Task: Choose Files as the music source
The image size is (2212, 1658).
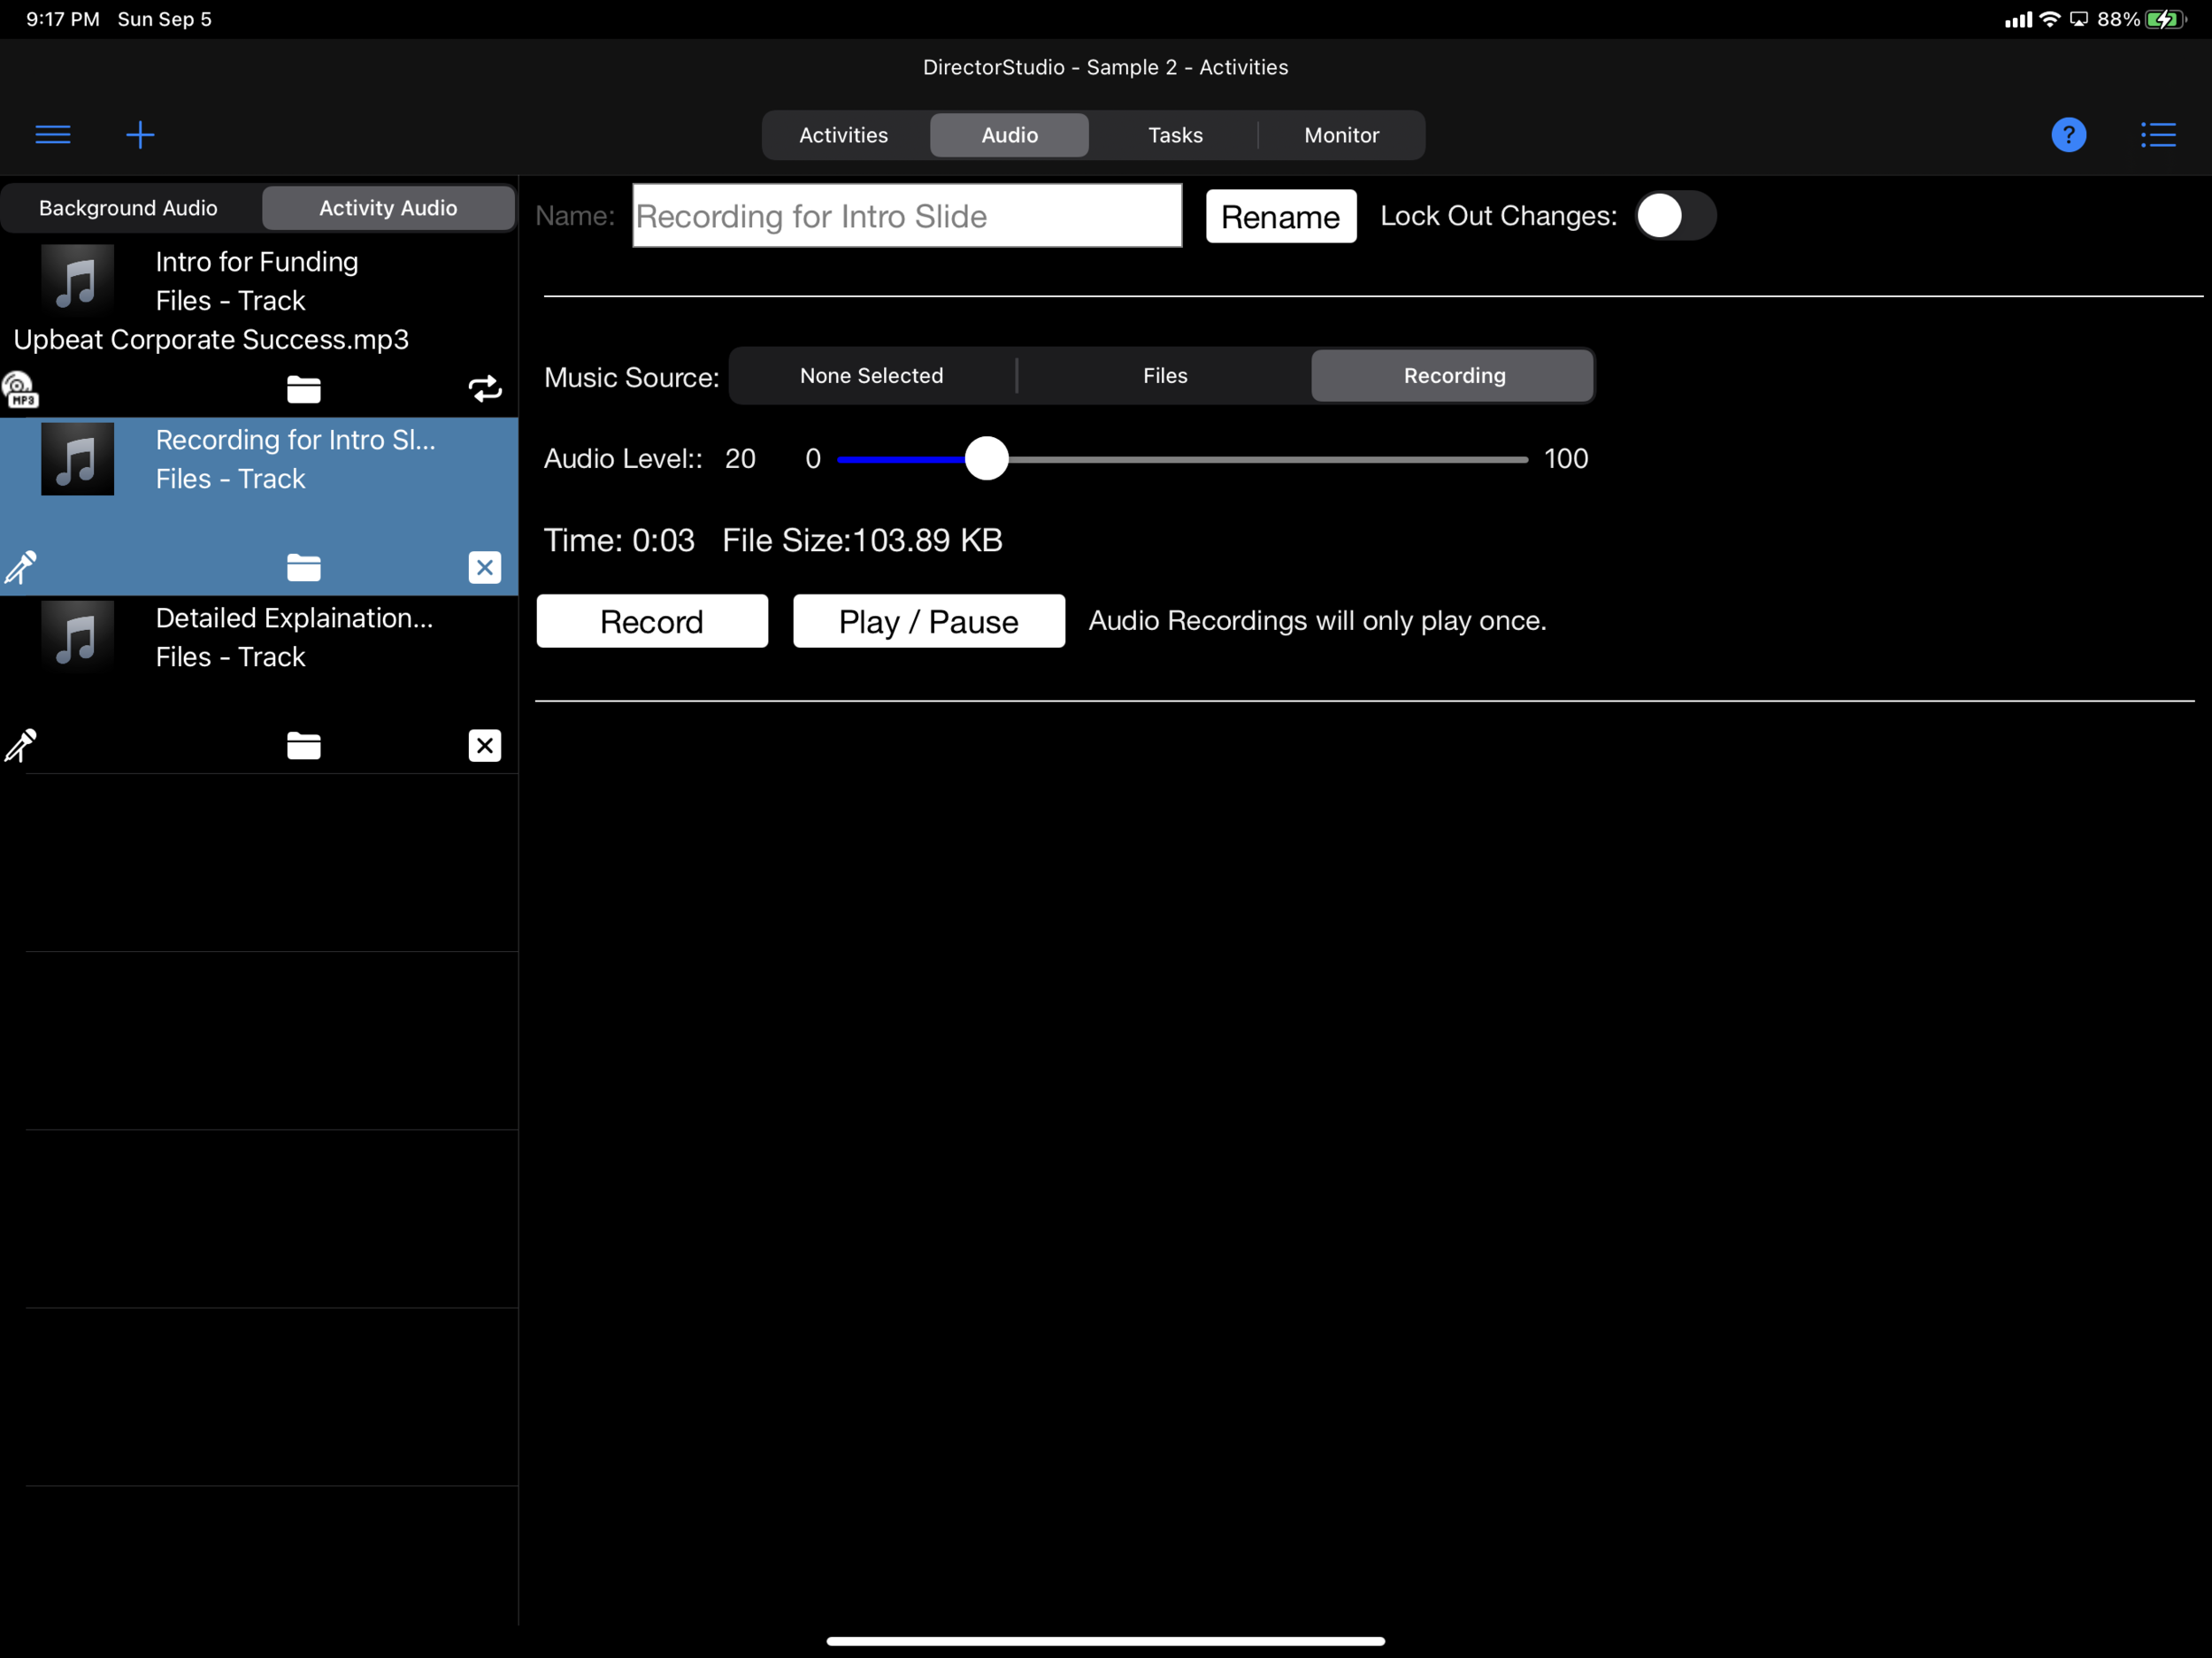Action: (x=1165, y=376)
